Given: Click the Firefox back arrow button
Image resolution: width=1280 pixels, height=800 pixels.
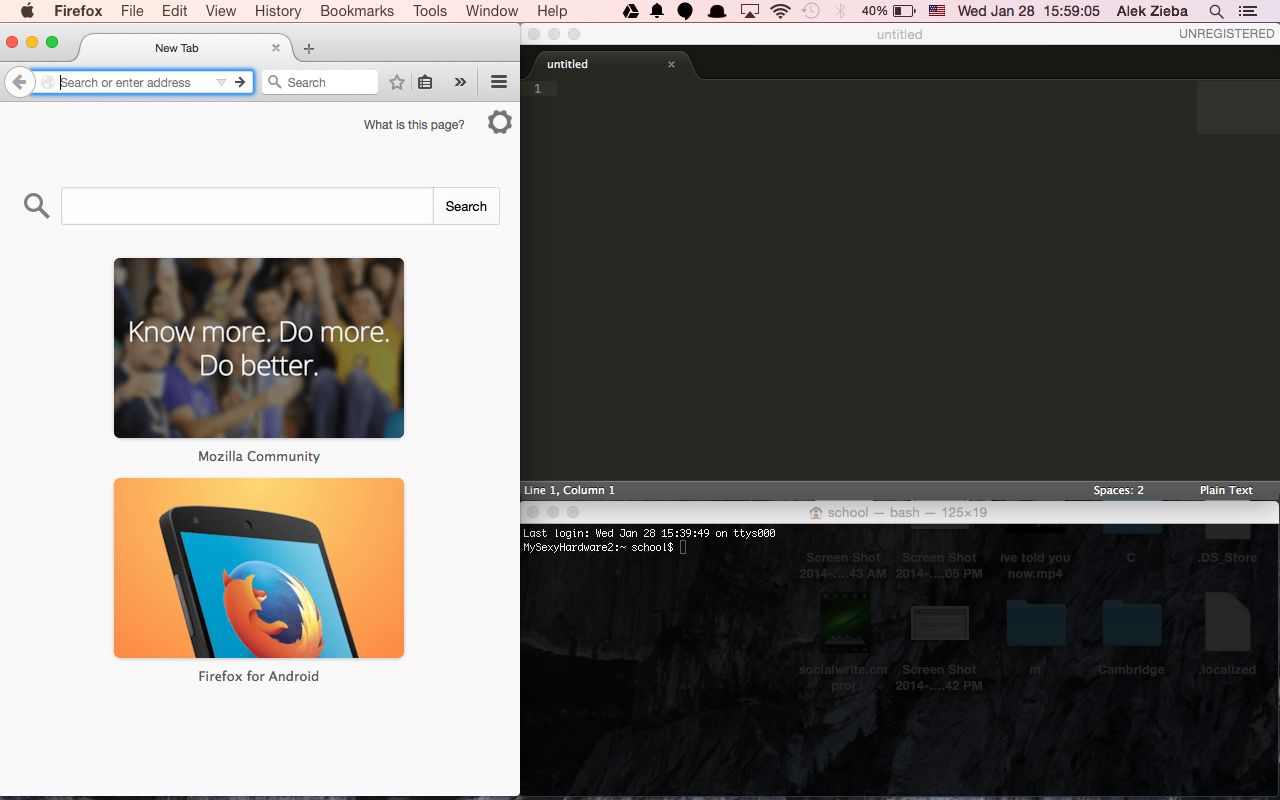Looking at the screenshot, I should point(18,82).
